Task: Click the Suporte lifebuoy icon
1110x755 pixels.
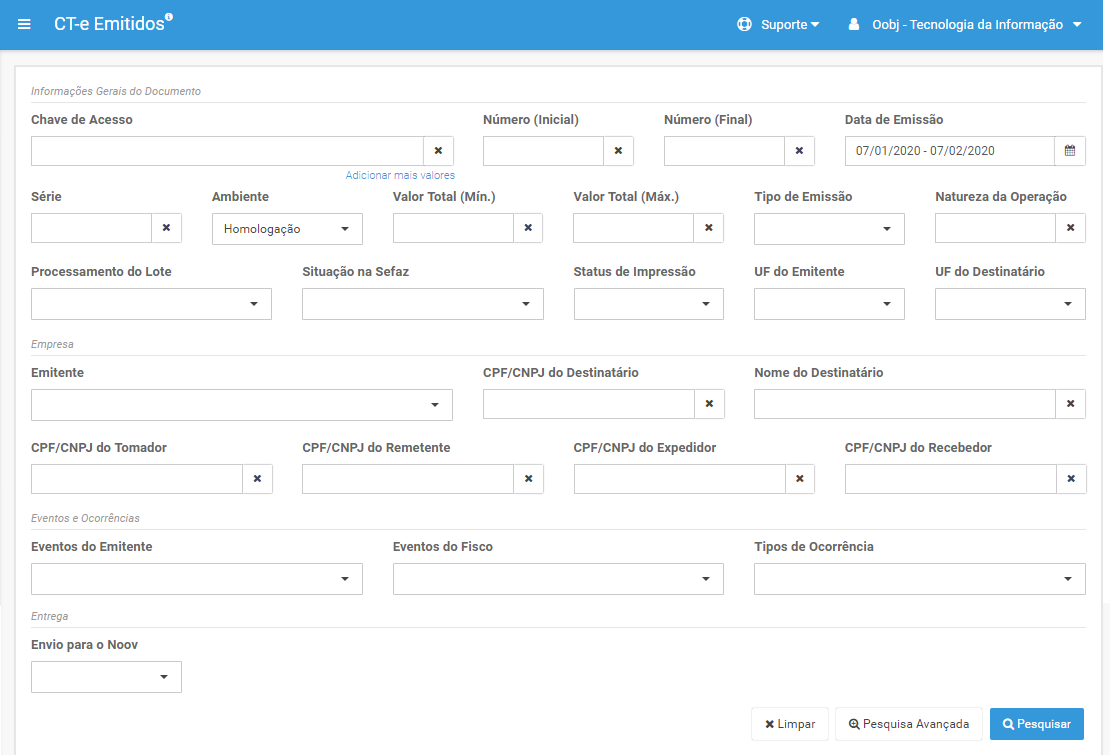Action: 744,25
